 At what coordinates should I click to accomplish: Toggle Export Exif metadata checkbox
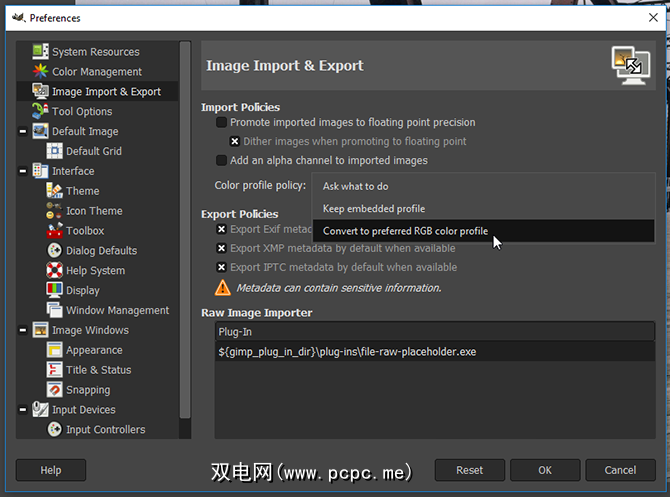click(221, 229)
